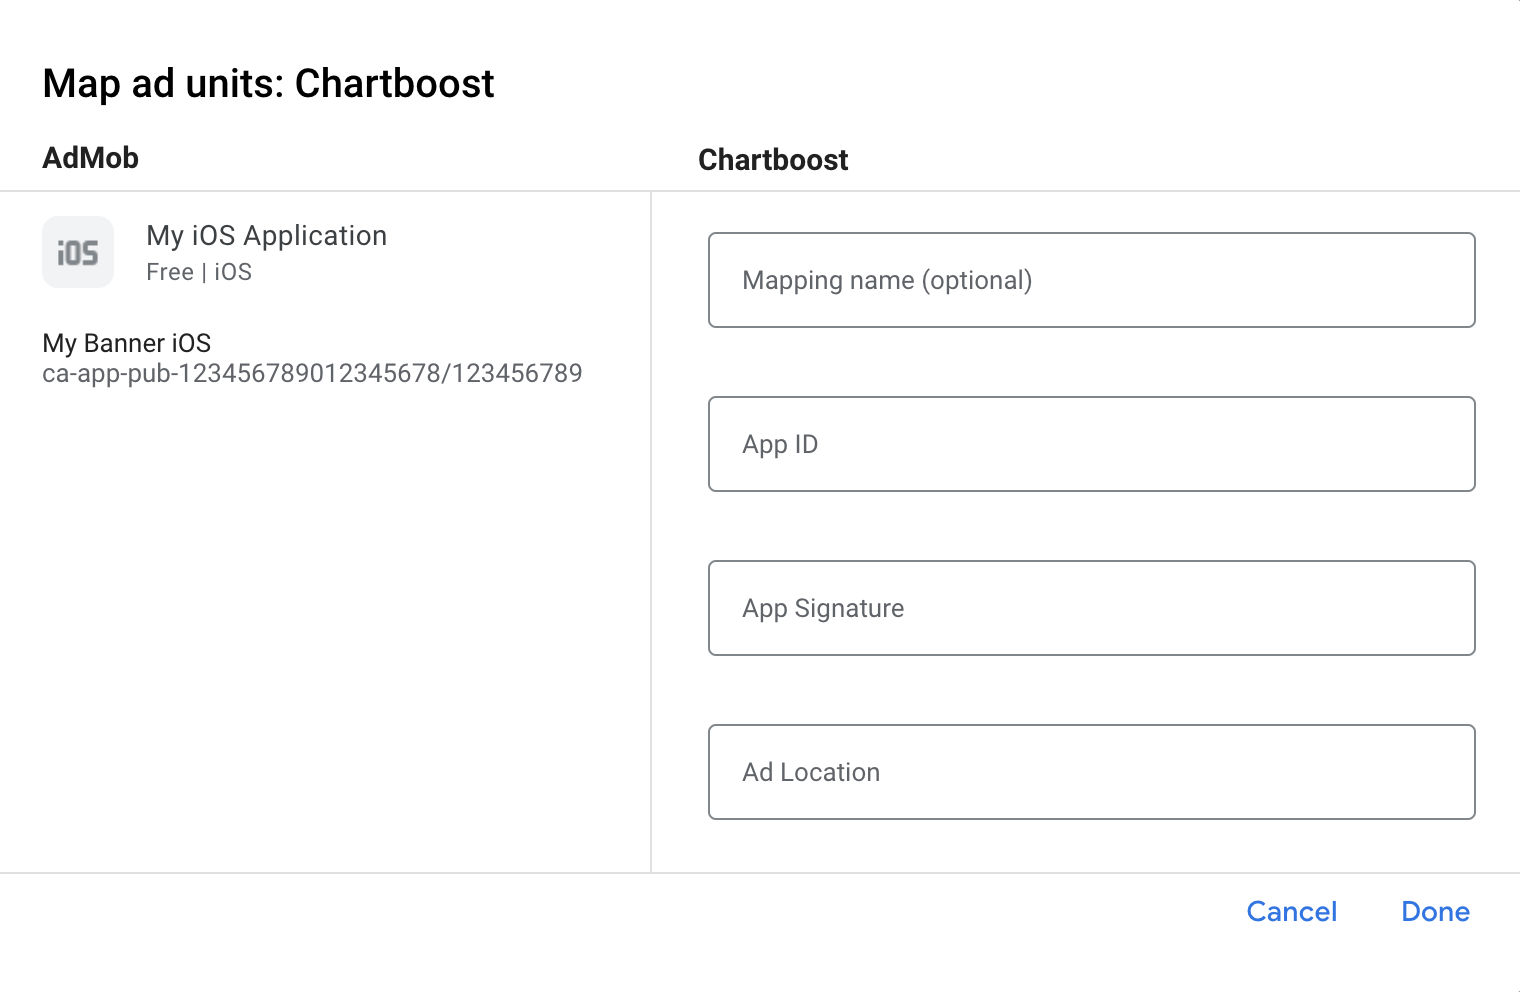Focus the App ID input field
Viewport: 1520px width, 992px height.
click(x=1092, y=444)
